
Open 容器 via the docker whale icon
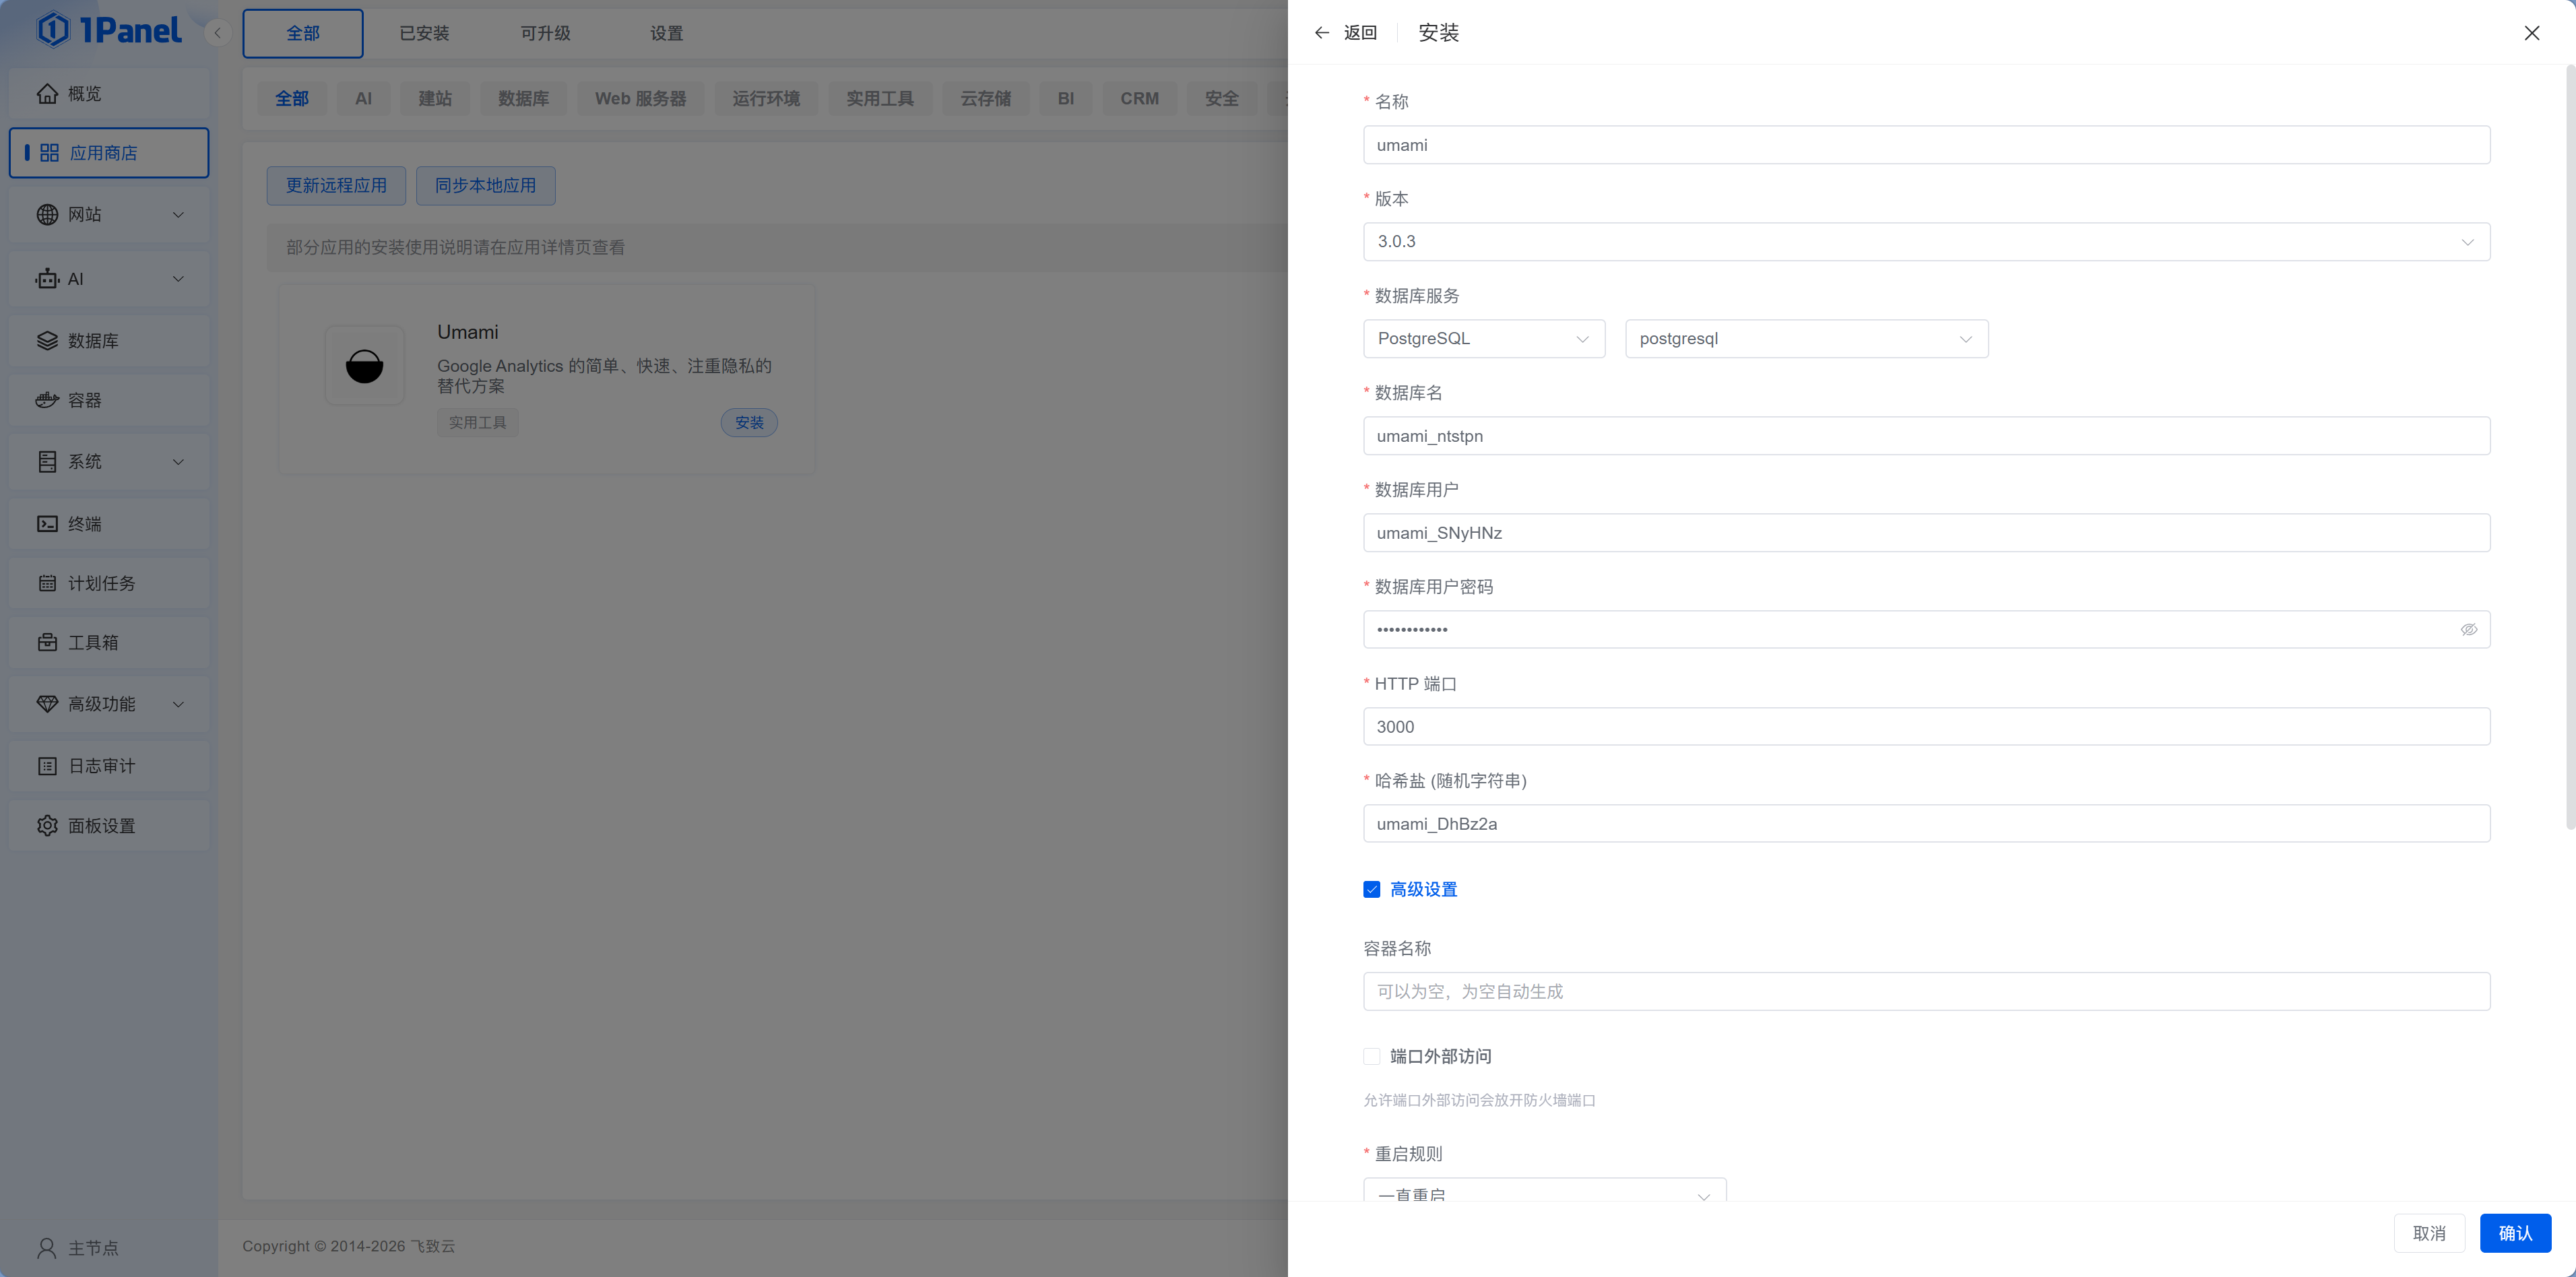[x=47, y=400]
